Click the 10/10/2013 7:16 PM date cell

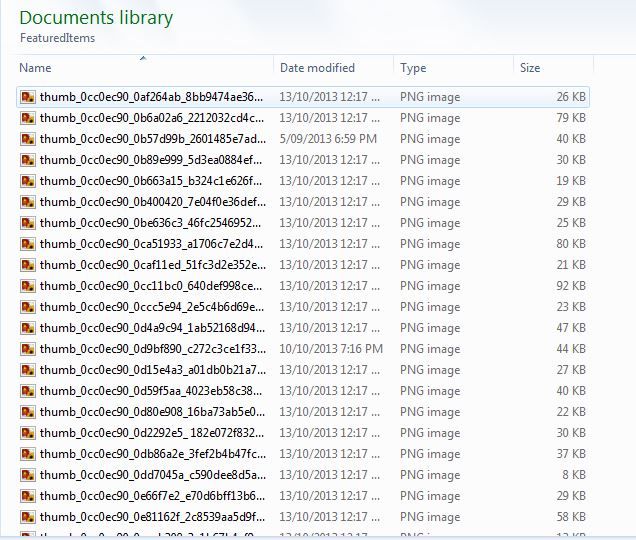(x=331, y=349)
